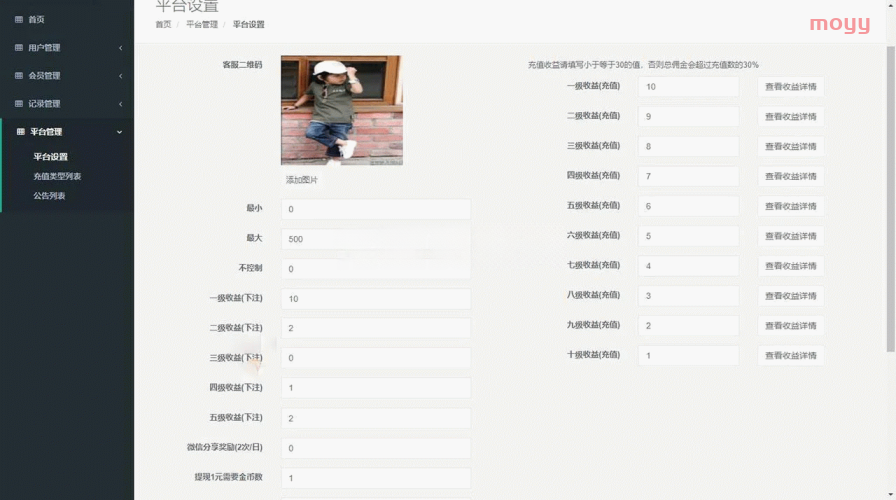The height and width of the screenshot is (500, 896).
Task: Click the grid icon beside 会员管理
Action: click(x=19, y=75)
